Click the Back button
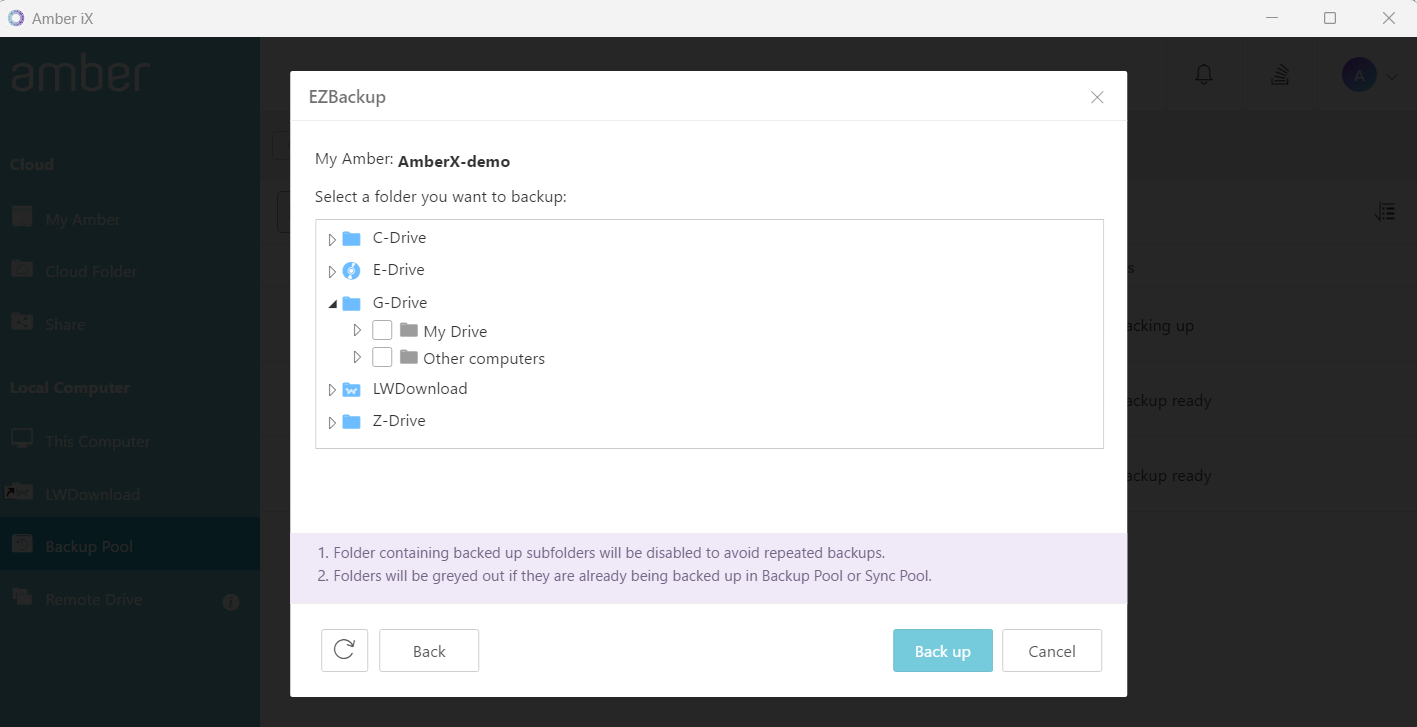The image size is (1417, 727). (429, 651)
